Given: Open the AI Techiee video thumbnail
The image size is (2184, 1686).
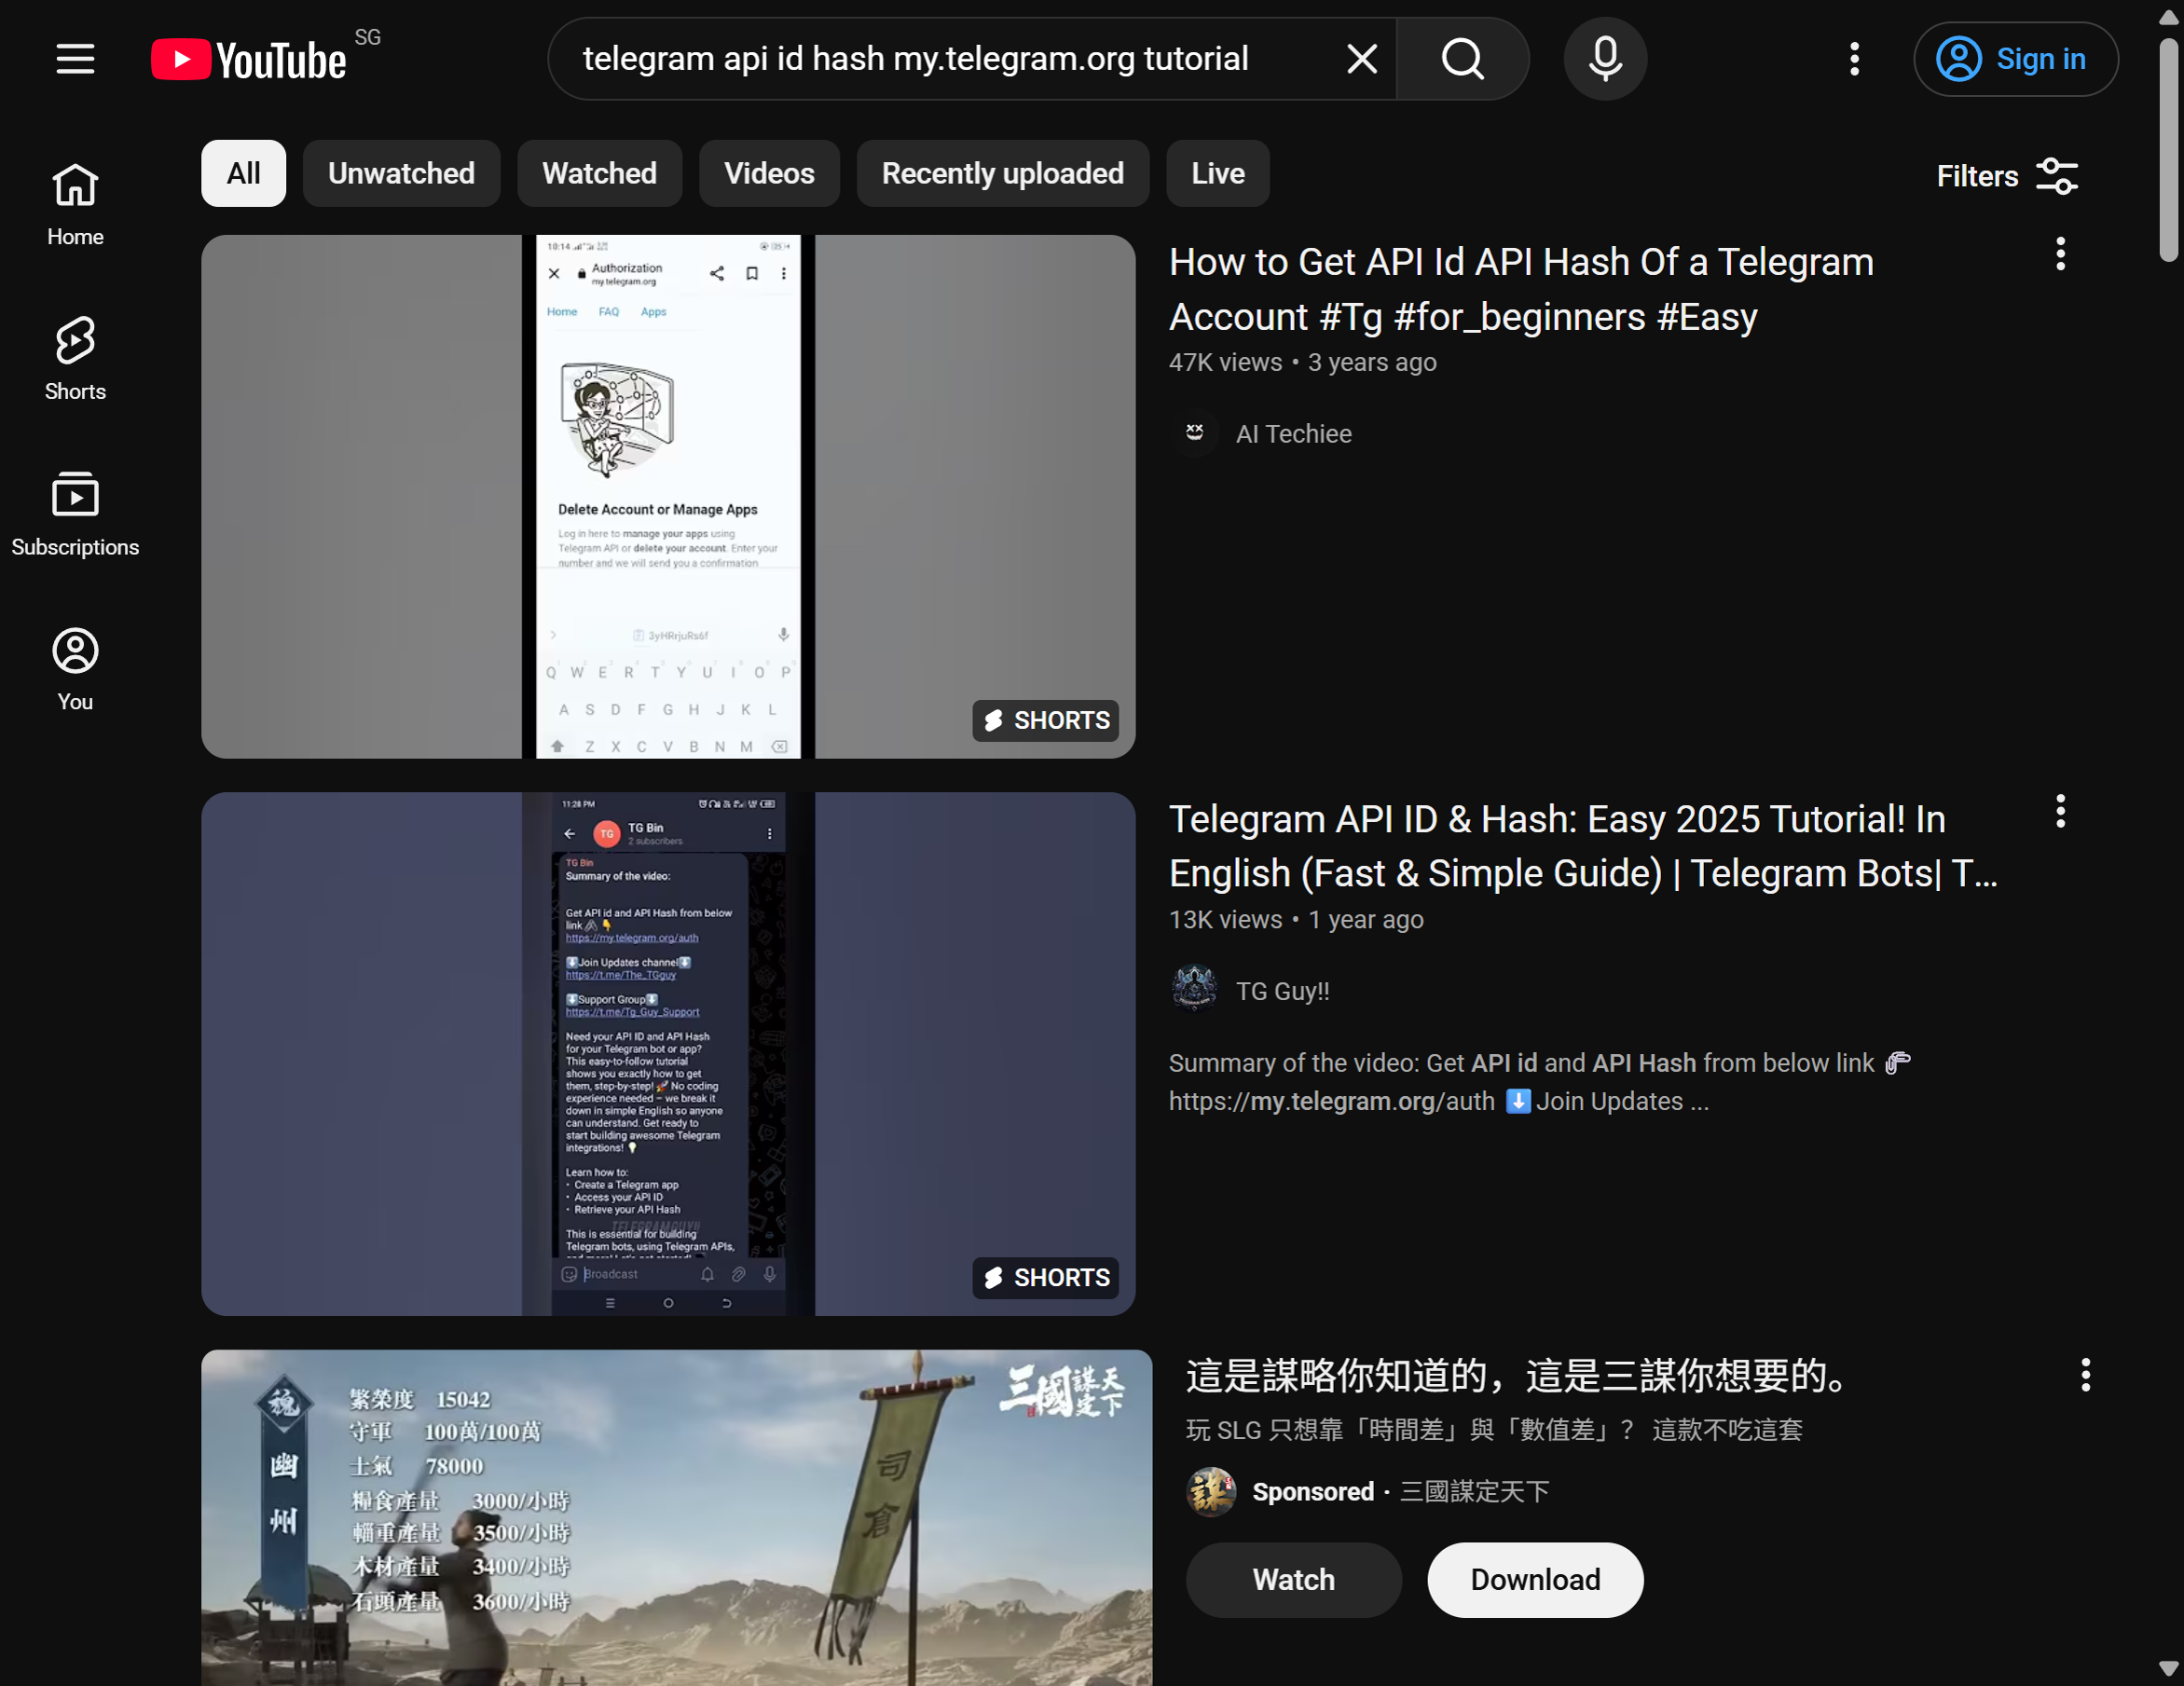Looking at the screenshot, I should [668, 496].
